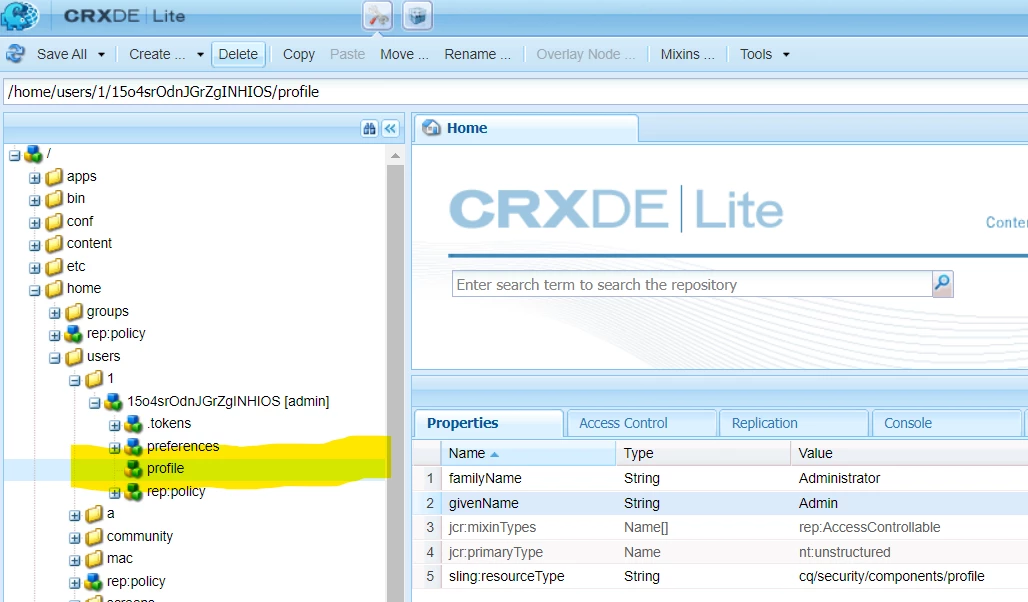Collapse the home folder
Image resolution: width=1028 pixels, height=602 pixels.
35,290
